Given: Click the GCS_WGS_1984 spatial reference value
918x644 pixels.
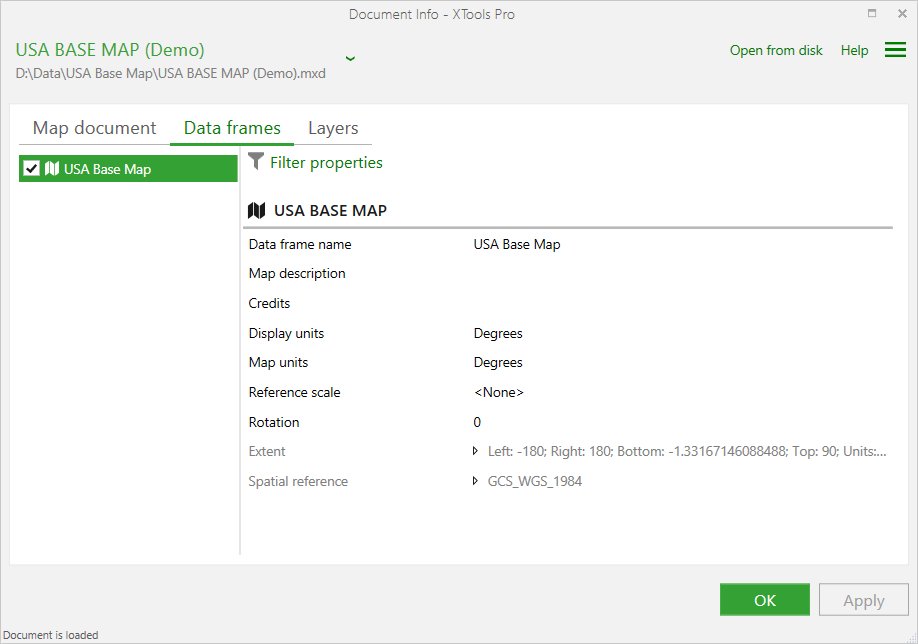Looking at the screenshot, I should point(535,481).
